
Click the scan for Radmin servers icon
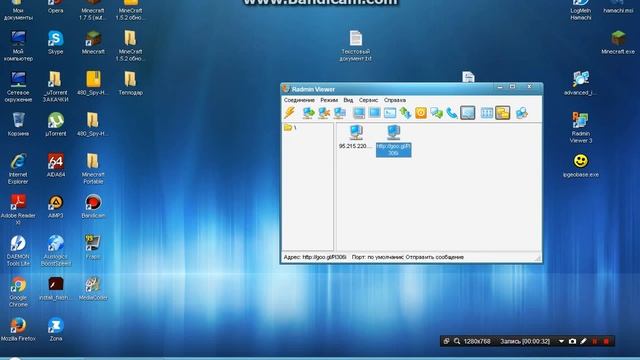522,113
